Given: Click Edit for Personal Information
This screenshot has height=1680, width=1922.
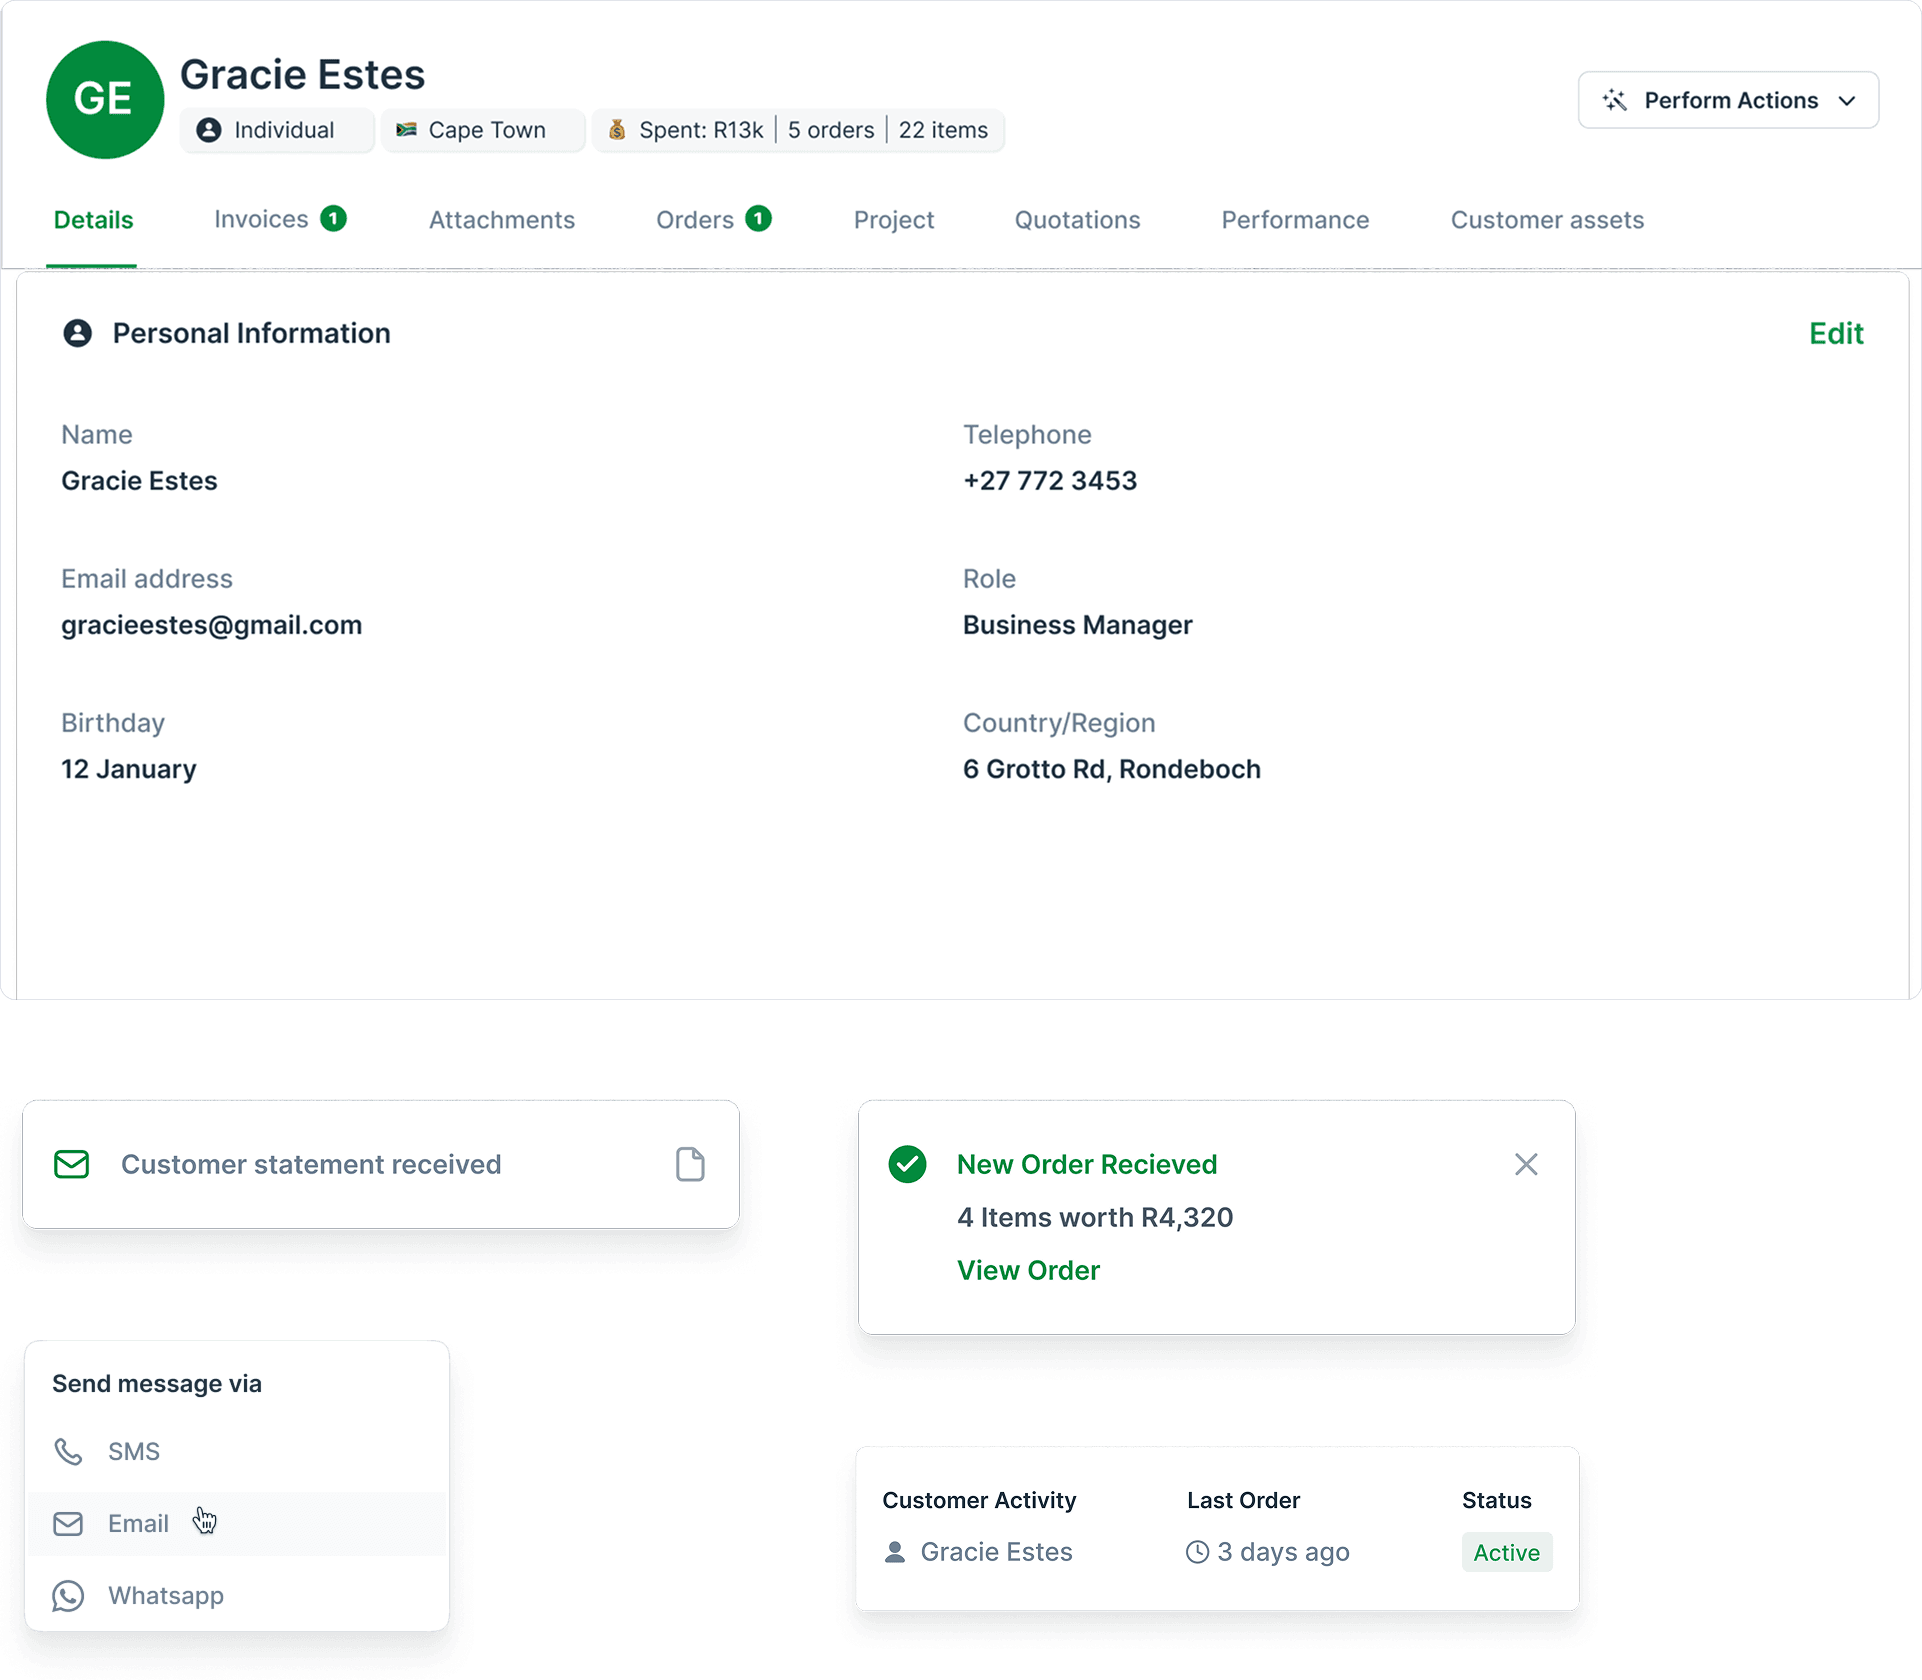Looking at the screenshot, I should (x=1835, y=333).
